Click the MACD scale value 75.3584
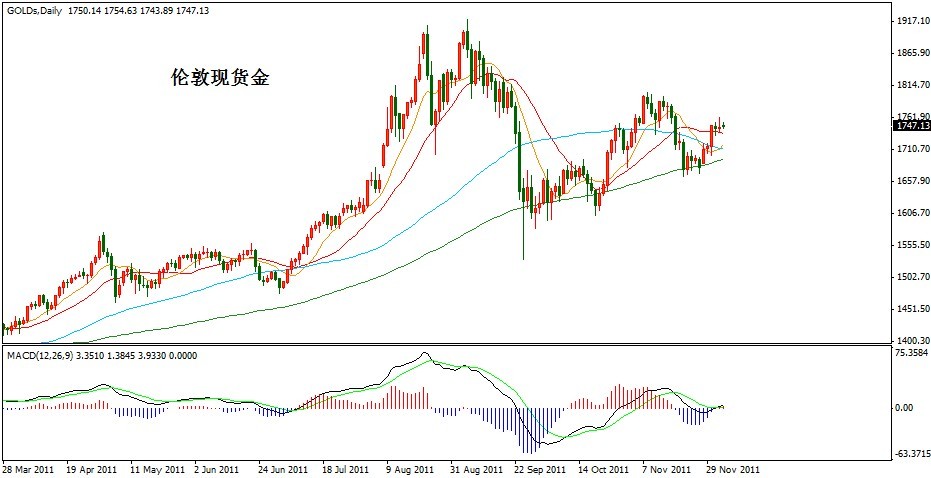931x478 pixels. coord(913,353)
